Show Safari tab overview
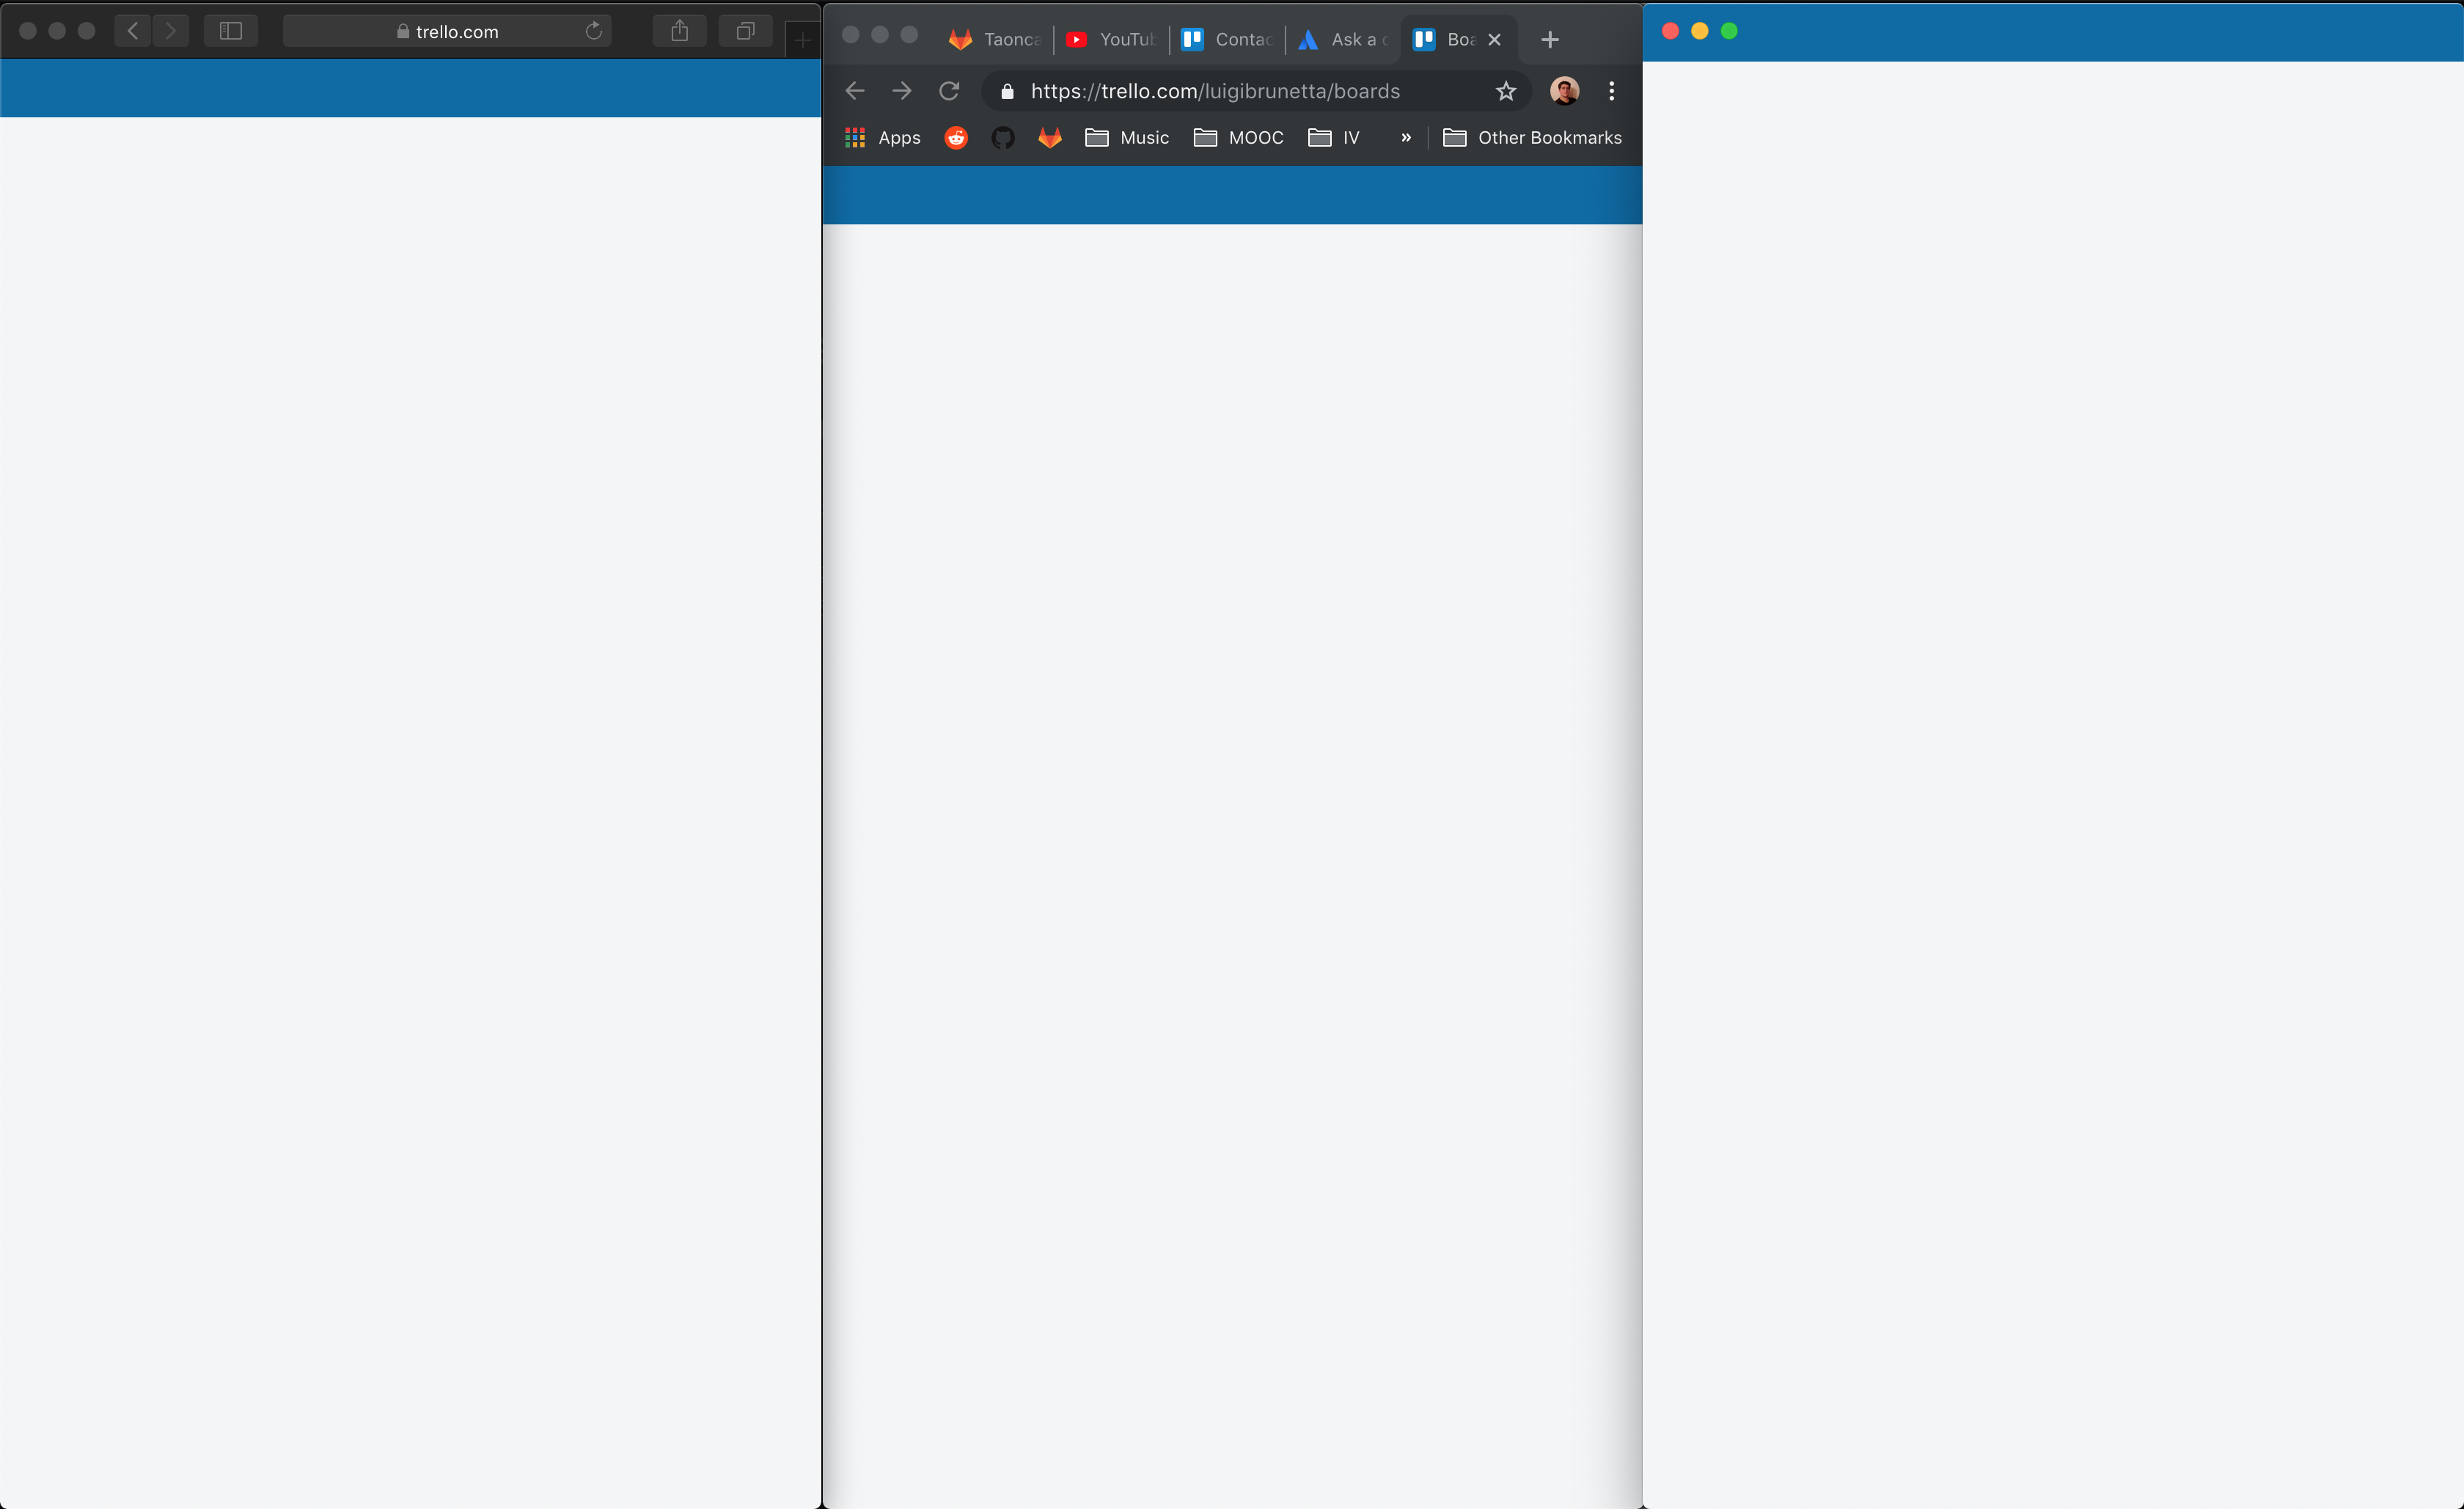Screen dimensions: 2464x1509 [745, 31]
